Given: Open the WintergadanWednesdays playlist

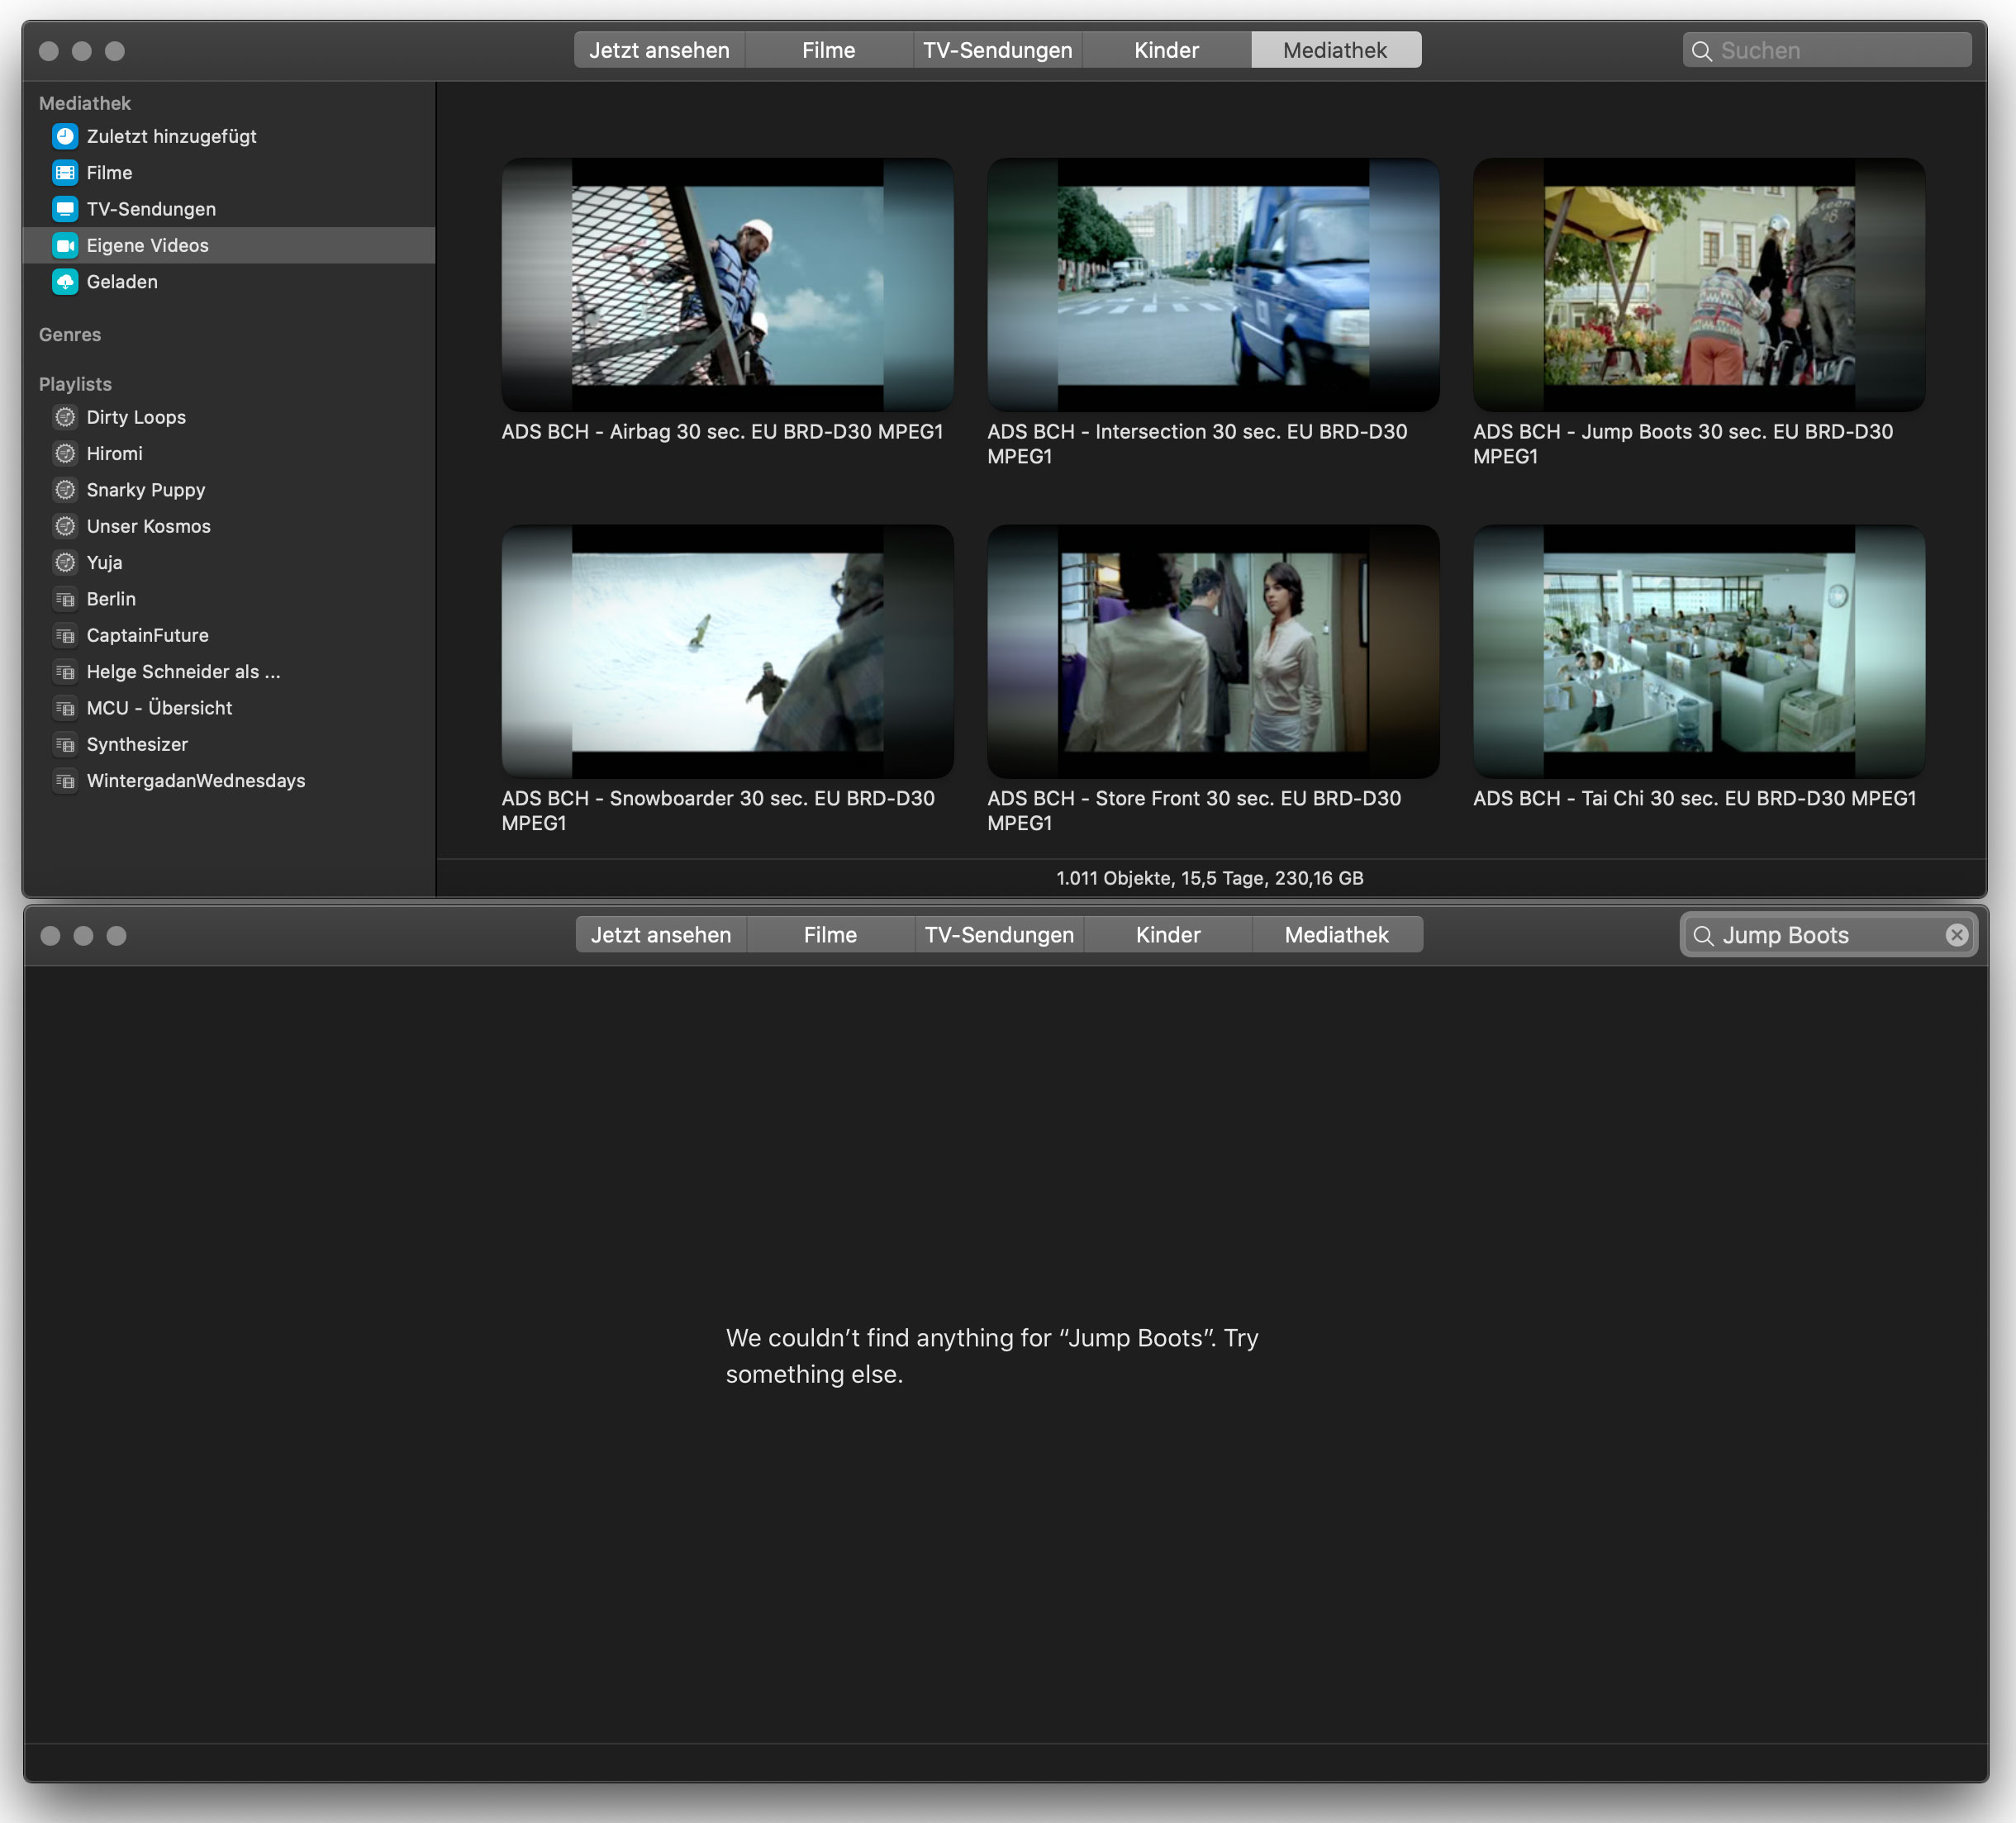Looking at the screenshot, I should coord(196,781).
